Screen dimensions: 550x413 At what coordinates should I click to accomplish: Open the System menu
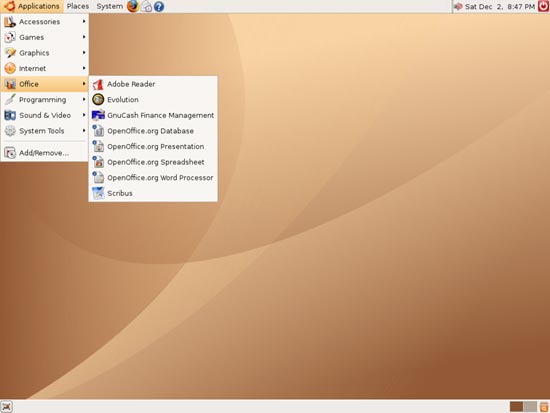(109, 6)
